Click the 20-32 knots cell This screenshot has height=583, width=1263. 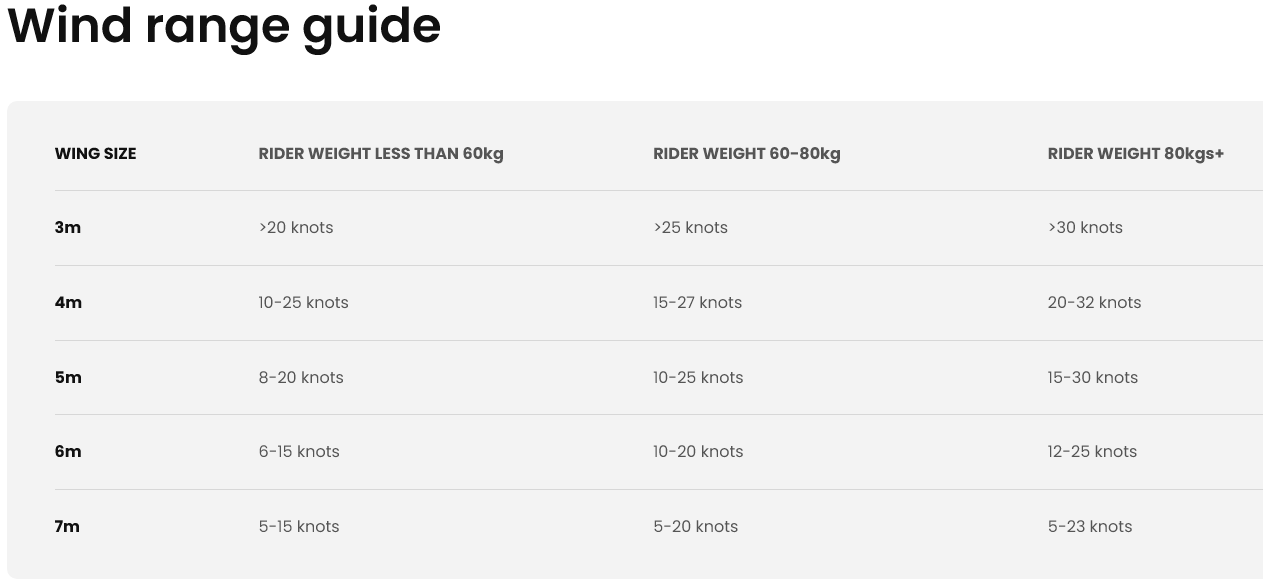[x=1095, y=303]
